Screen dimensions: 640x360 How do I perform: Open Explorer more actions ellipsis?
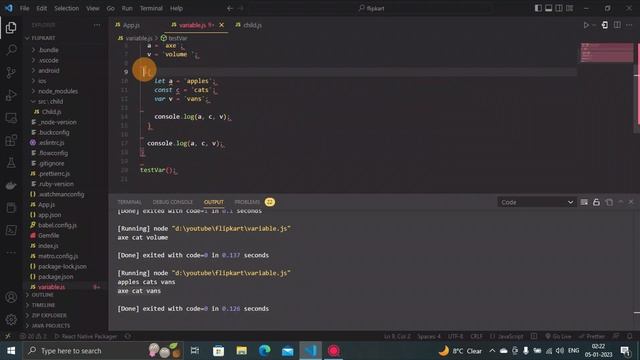[97, 25]
